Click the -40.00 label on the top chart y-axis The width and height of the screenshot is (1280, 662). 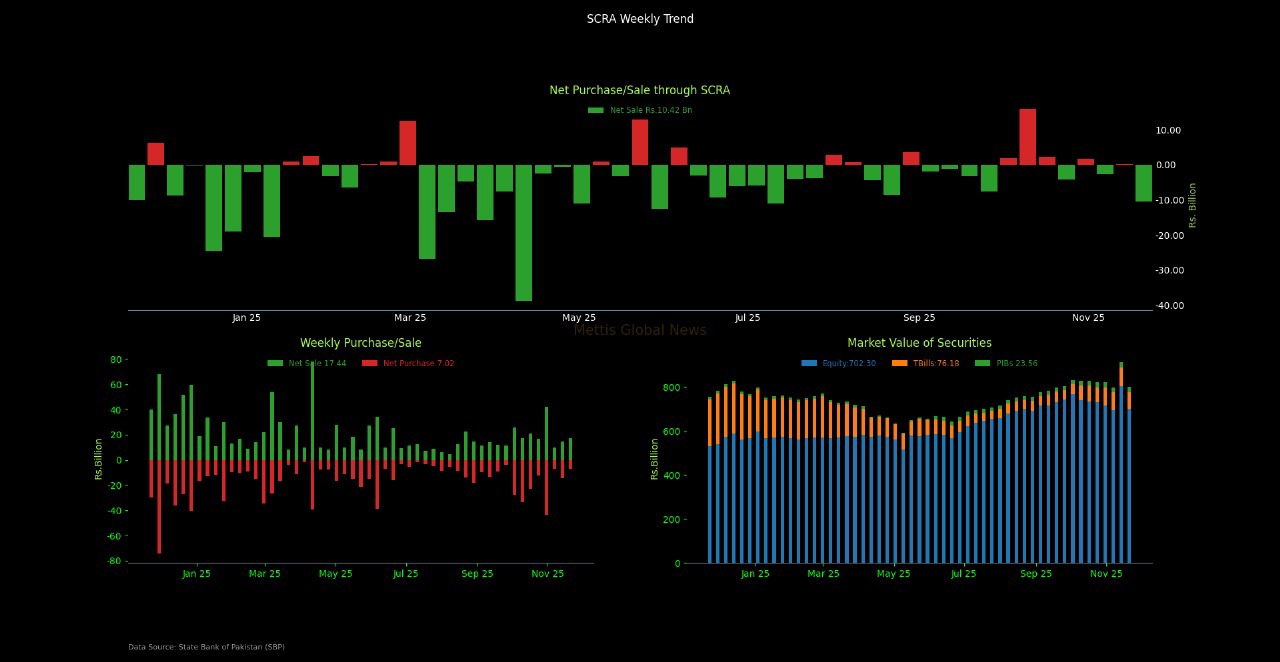point(1169,305)
